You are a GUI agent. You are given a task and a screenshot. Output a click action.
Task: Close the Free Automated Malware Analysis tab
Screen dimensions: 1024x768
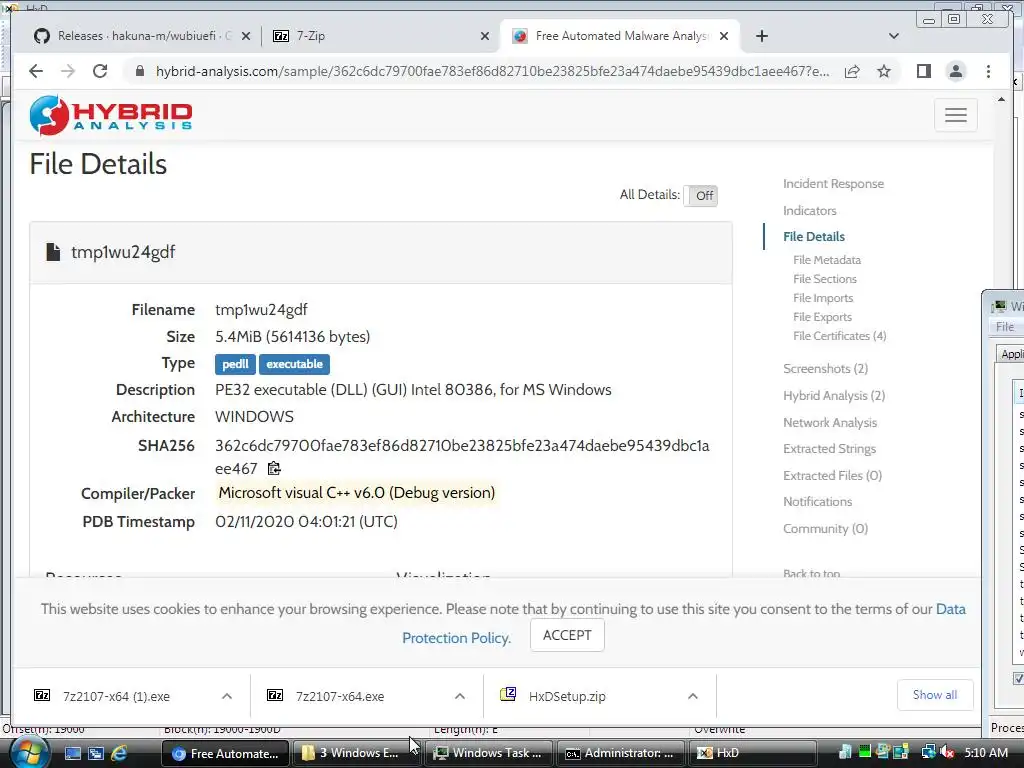(x=724, y=36)
